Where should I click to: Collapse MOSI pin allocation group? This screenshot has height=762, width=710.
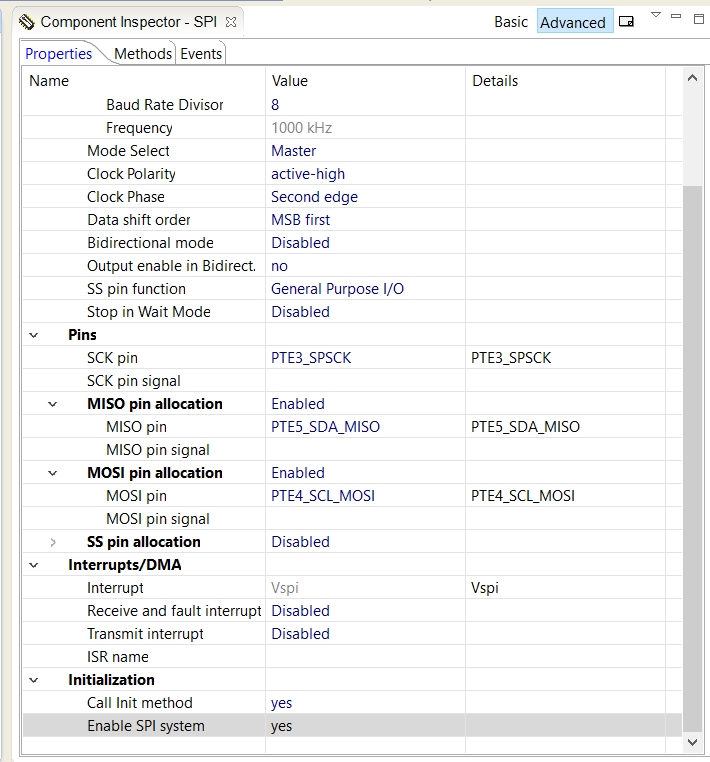click(52, 473)
